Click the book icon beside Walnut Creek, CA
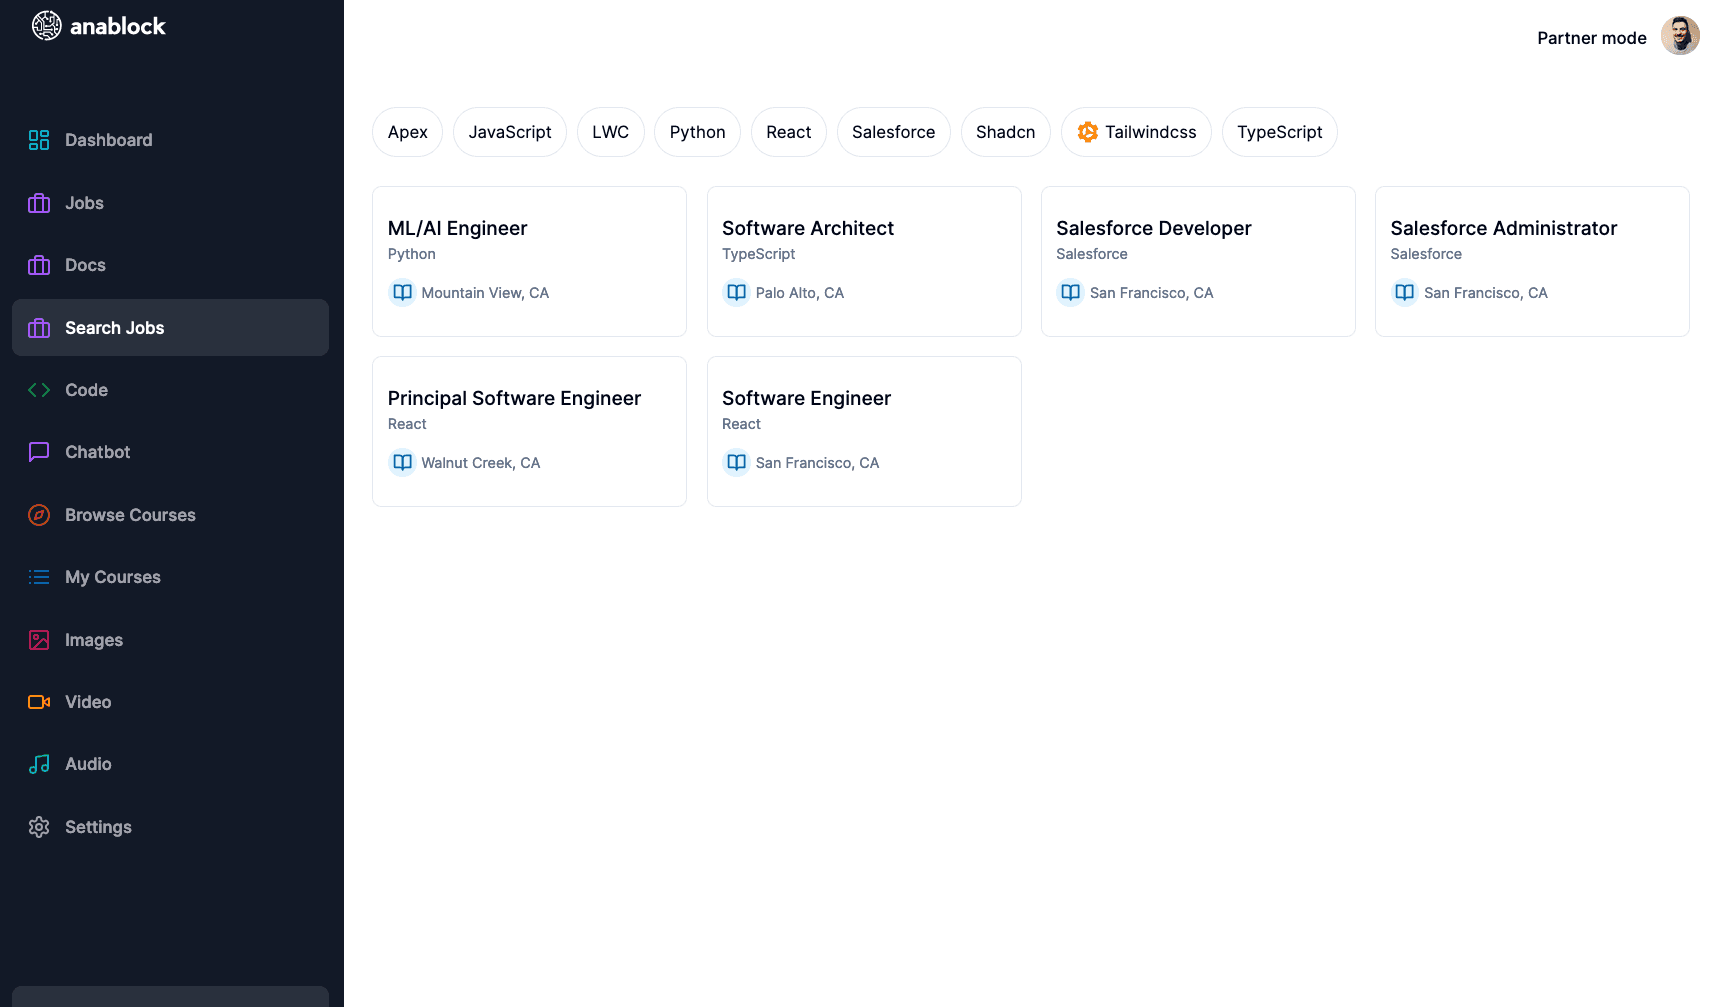 [402, 463]
